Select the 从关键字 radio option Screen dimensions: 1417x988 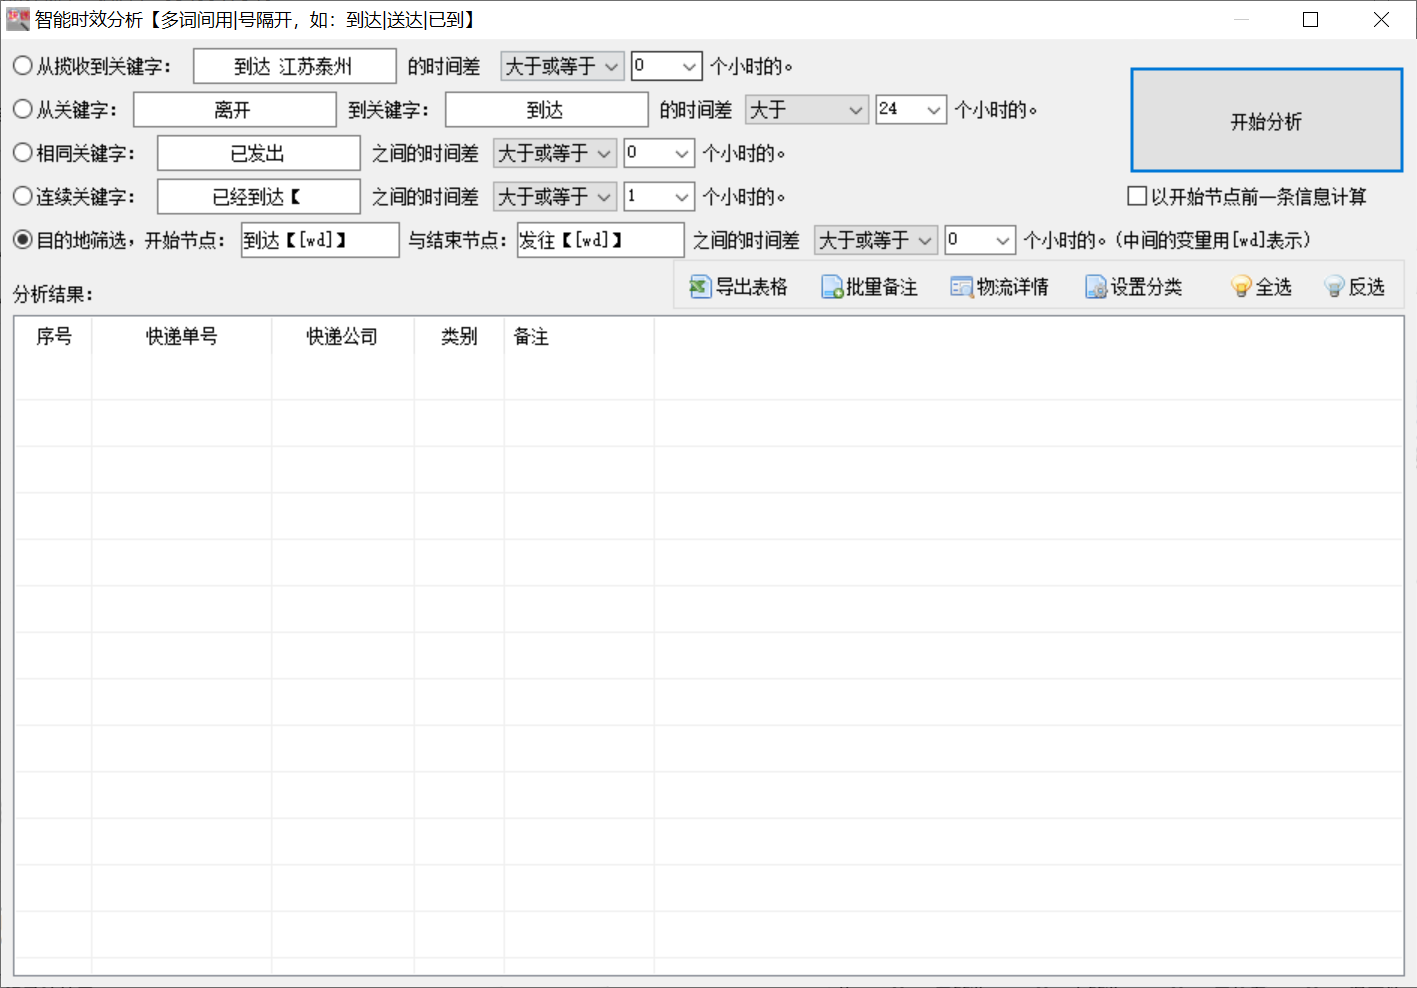click(22, 109)
